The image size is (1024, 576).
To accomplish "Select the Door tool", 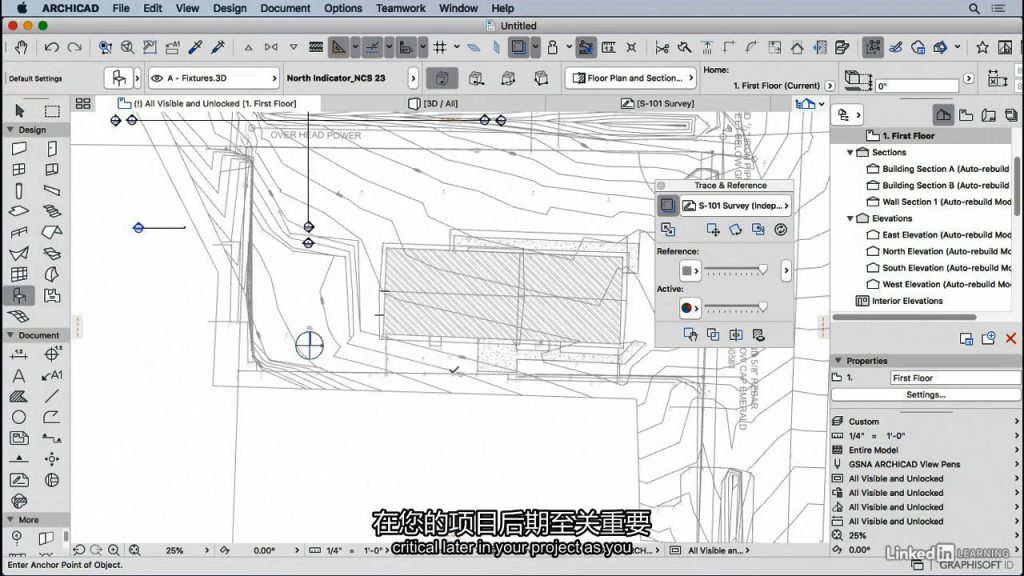I will pyautogui.click(x=52, y=149).
